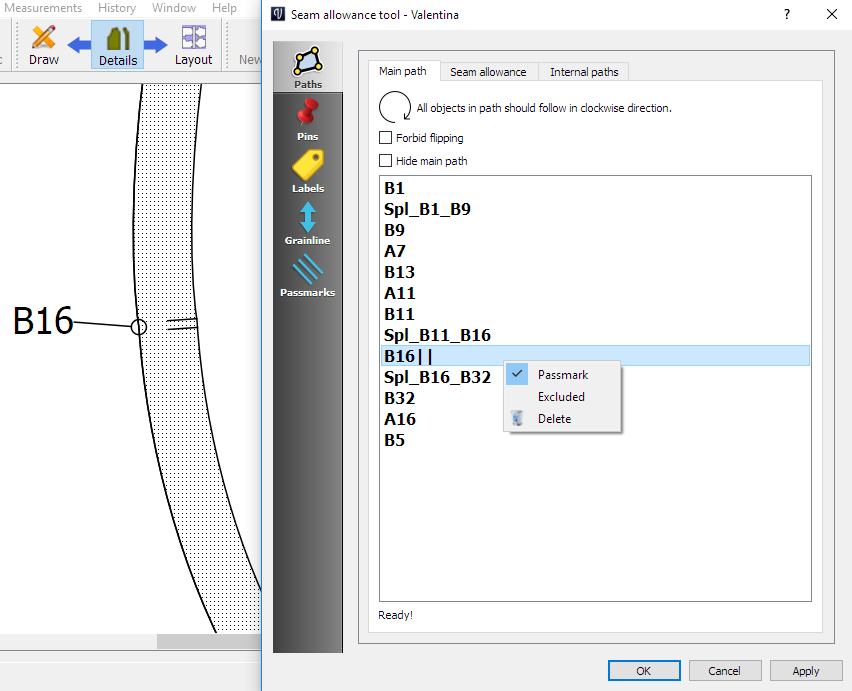
Task: Select B5 in path list
Action: (x=595, y=440)
